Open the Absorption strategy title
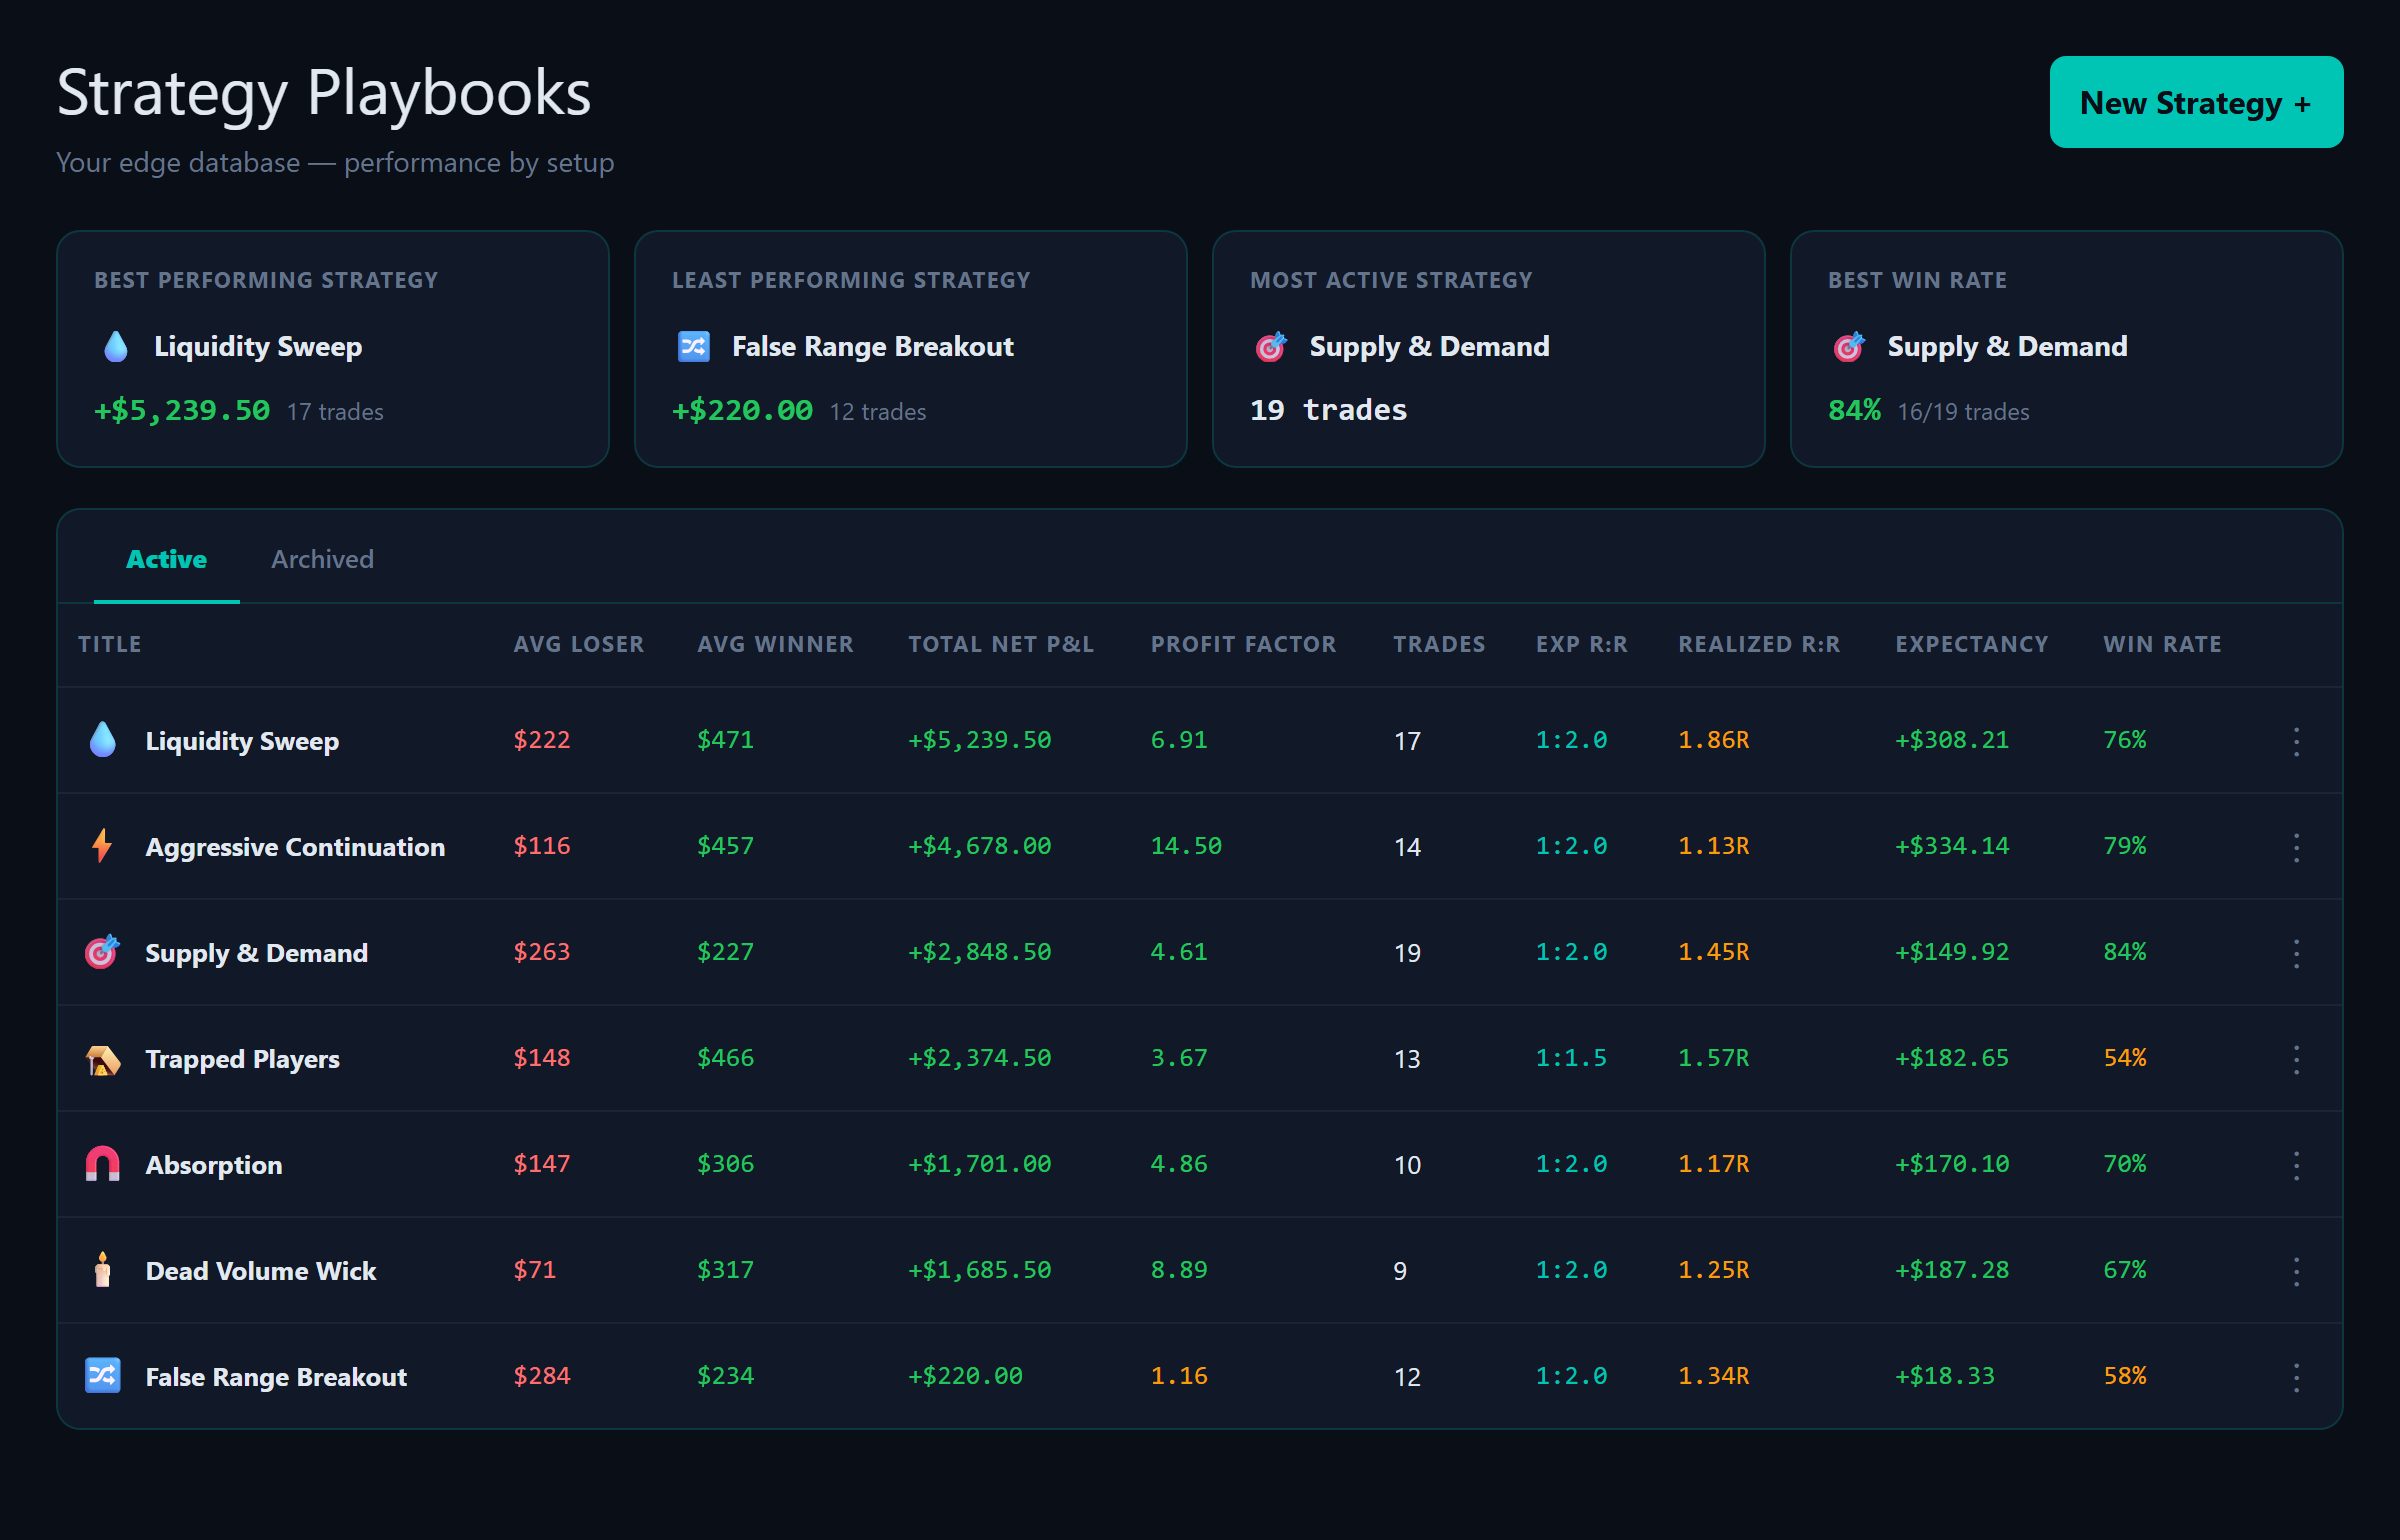The width and height of the screenshot is (2400, 1540). click(214, 1165)
